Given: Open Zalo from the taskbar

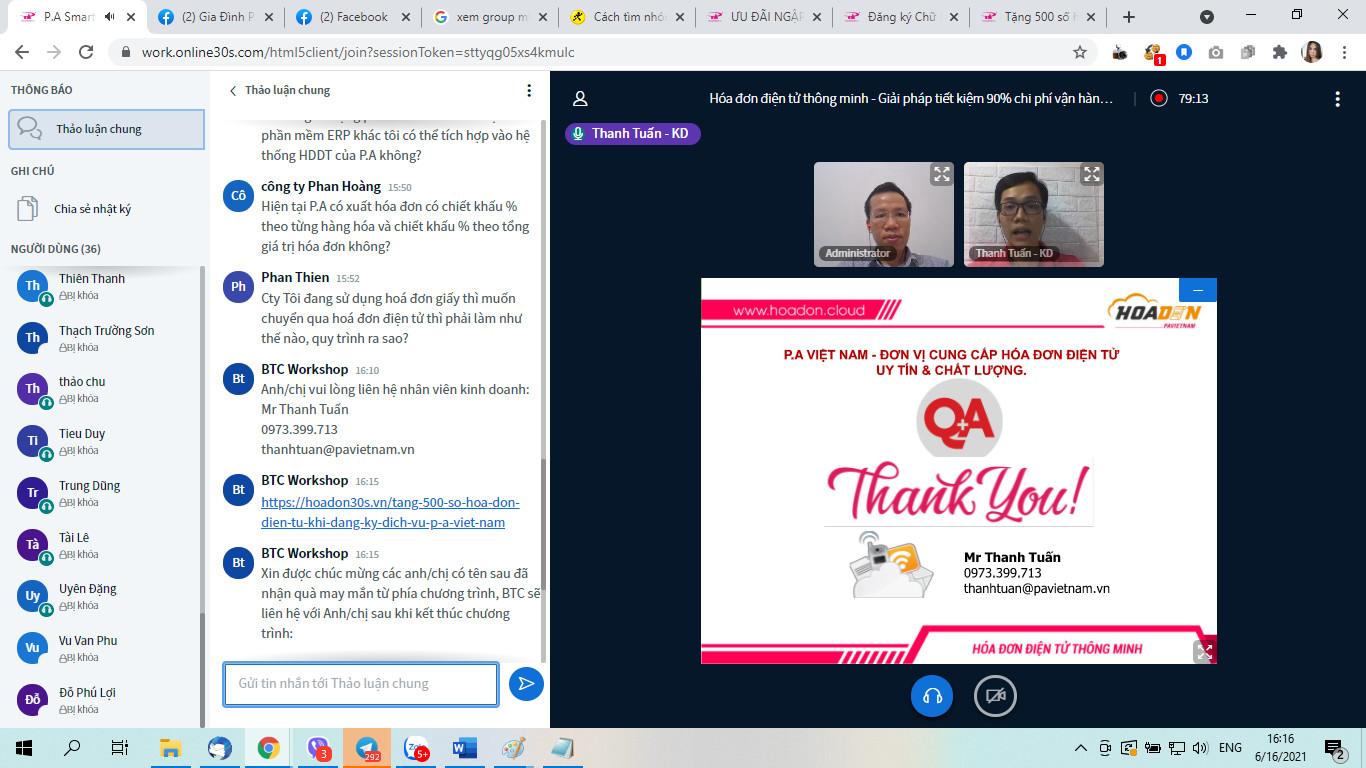Looking at the screenshot, I should tap(416, 748).
